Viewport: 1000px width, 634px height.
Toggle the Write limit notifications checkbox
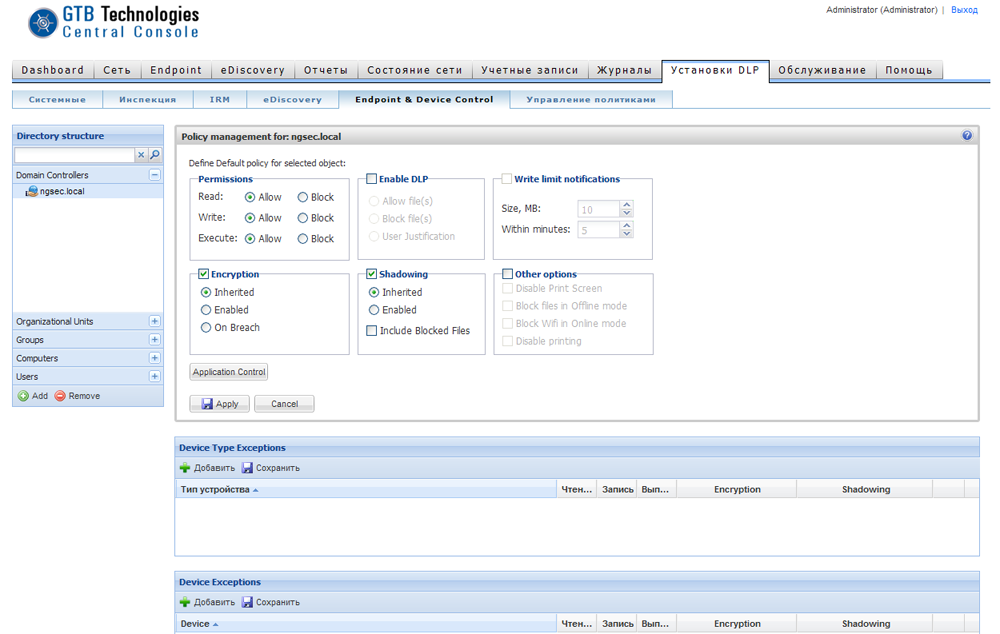coord(506,179)
